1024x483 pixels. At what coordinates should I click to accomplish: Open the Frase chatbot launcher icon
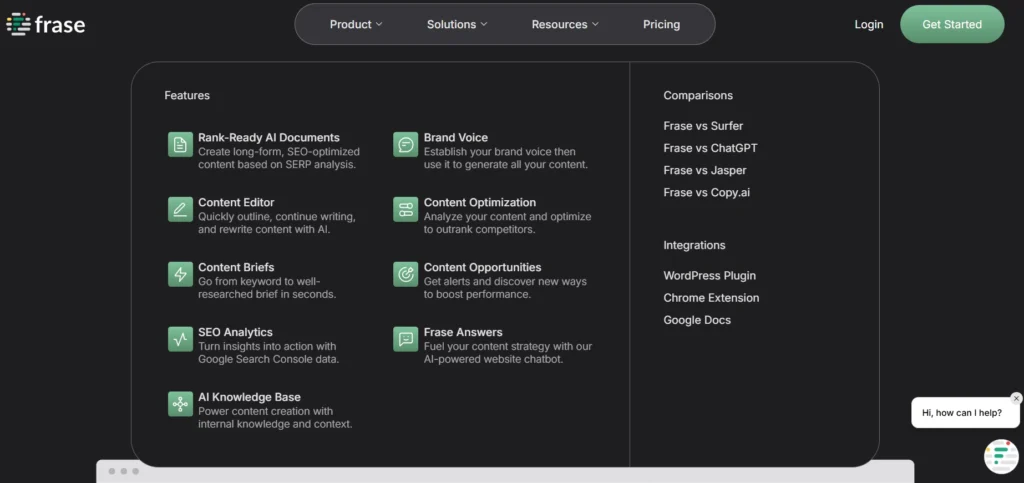(1001, 456)
